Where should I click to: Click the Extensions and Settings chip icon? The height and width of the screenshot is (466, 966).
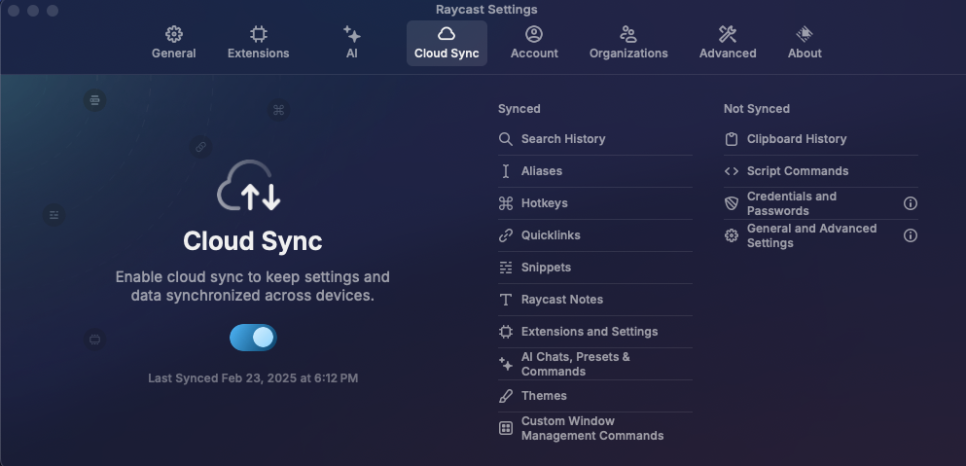[506, 332]
